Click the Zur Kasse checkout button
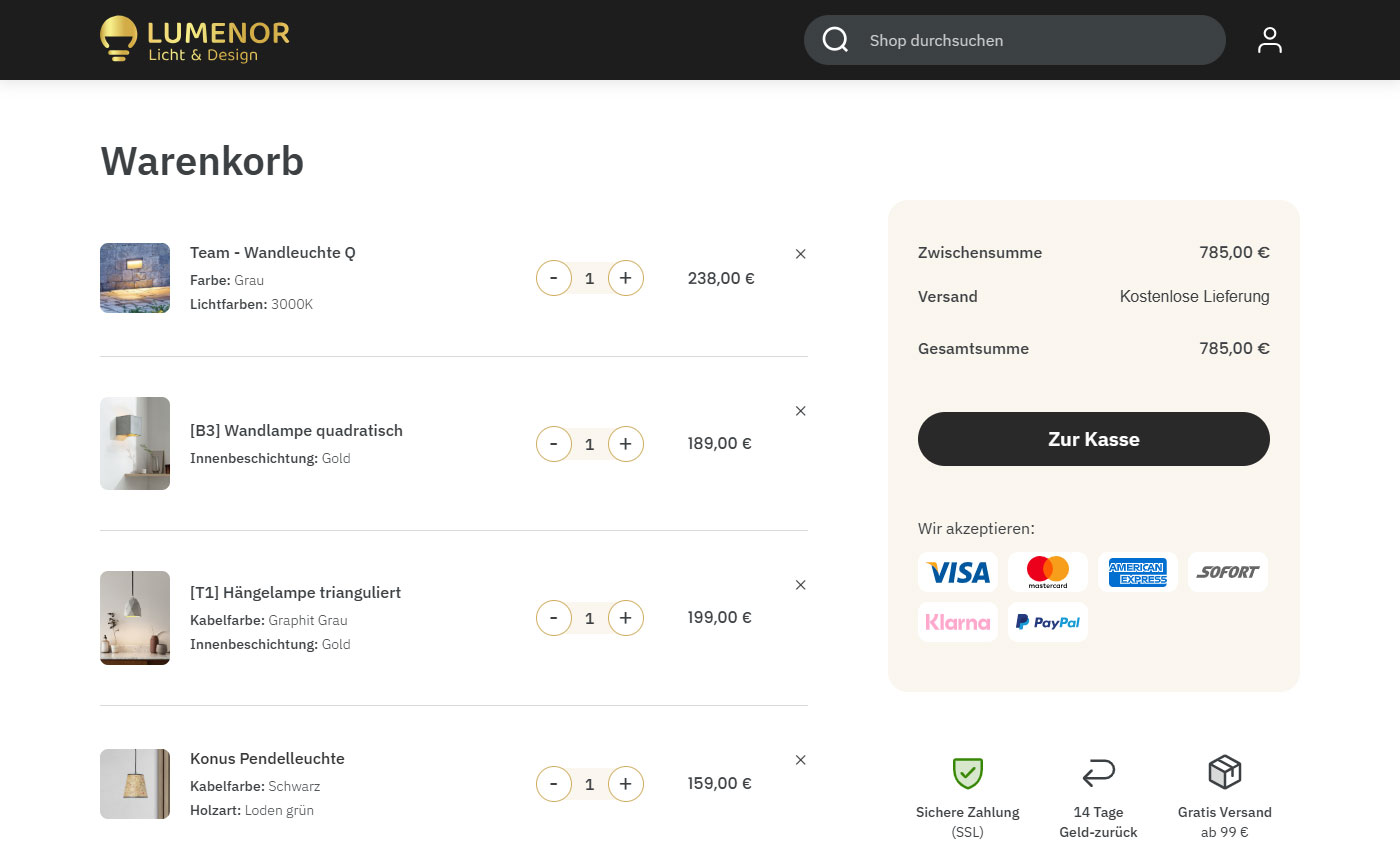Image resolution: width=1400 pixels, height=860 pixels. [1093, 439]
